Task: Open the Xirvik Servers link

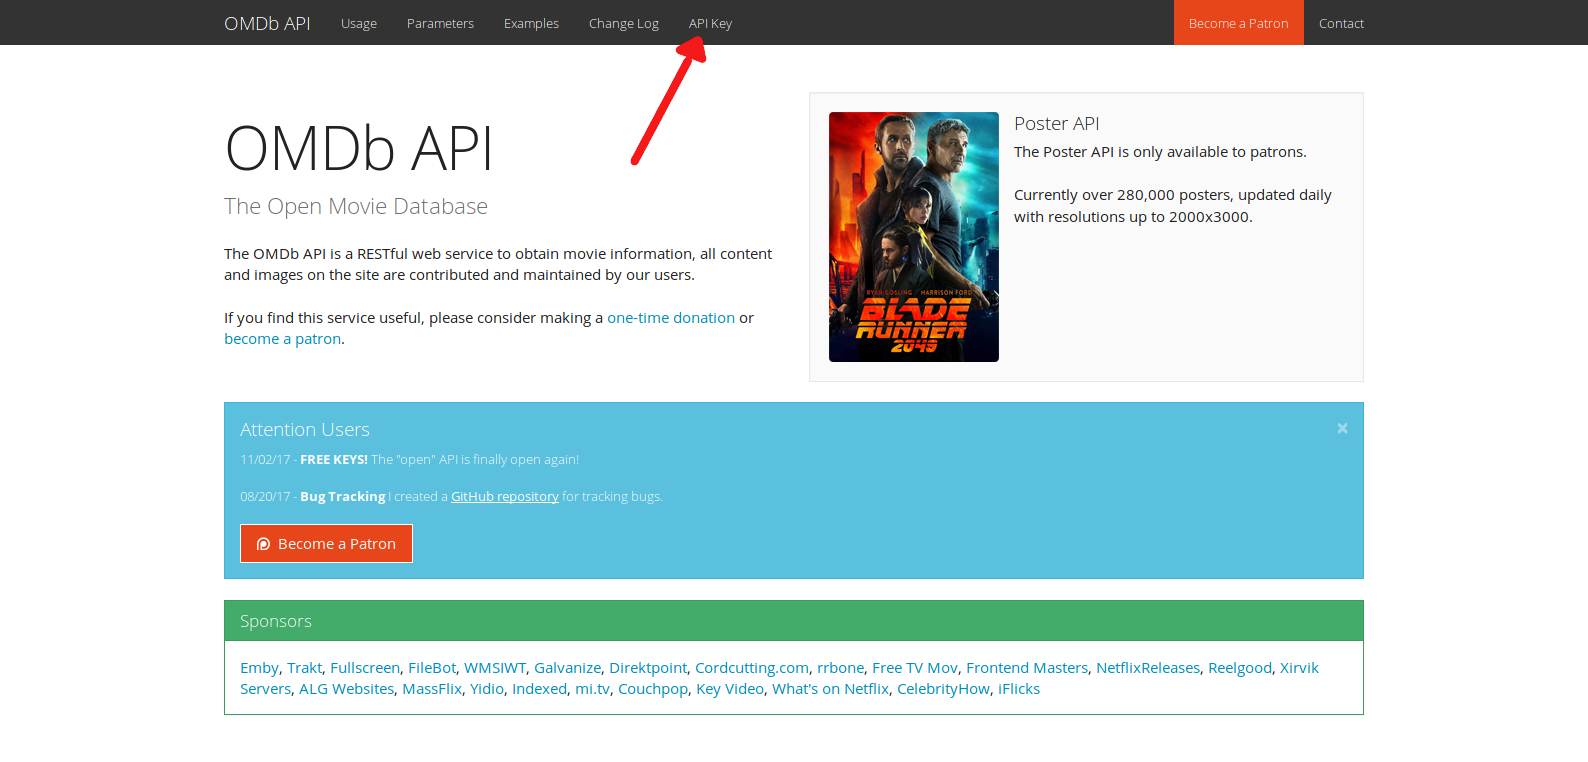Action: [1299, 668]
